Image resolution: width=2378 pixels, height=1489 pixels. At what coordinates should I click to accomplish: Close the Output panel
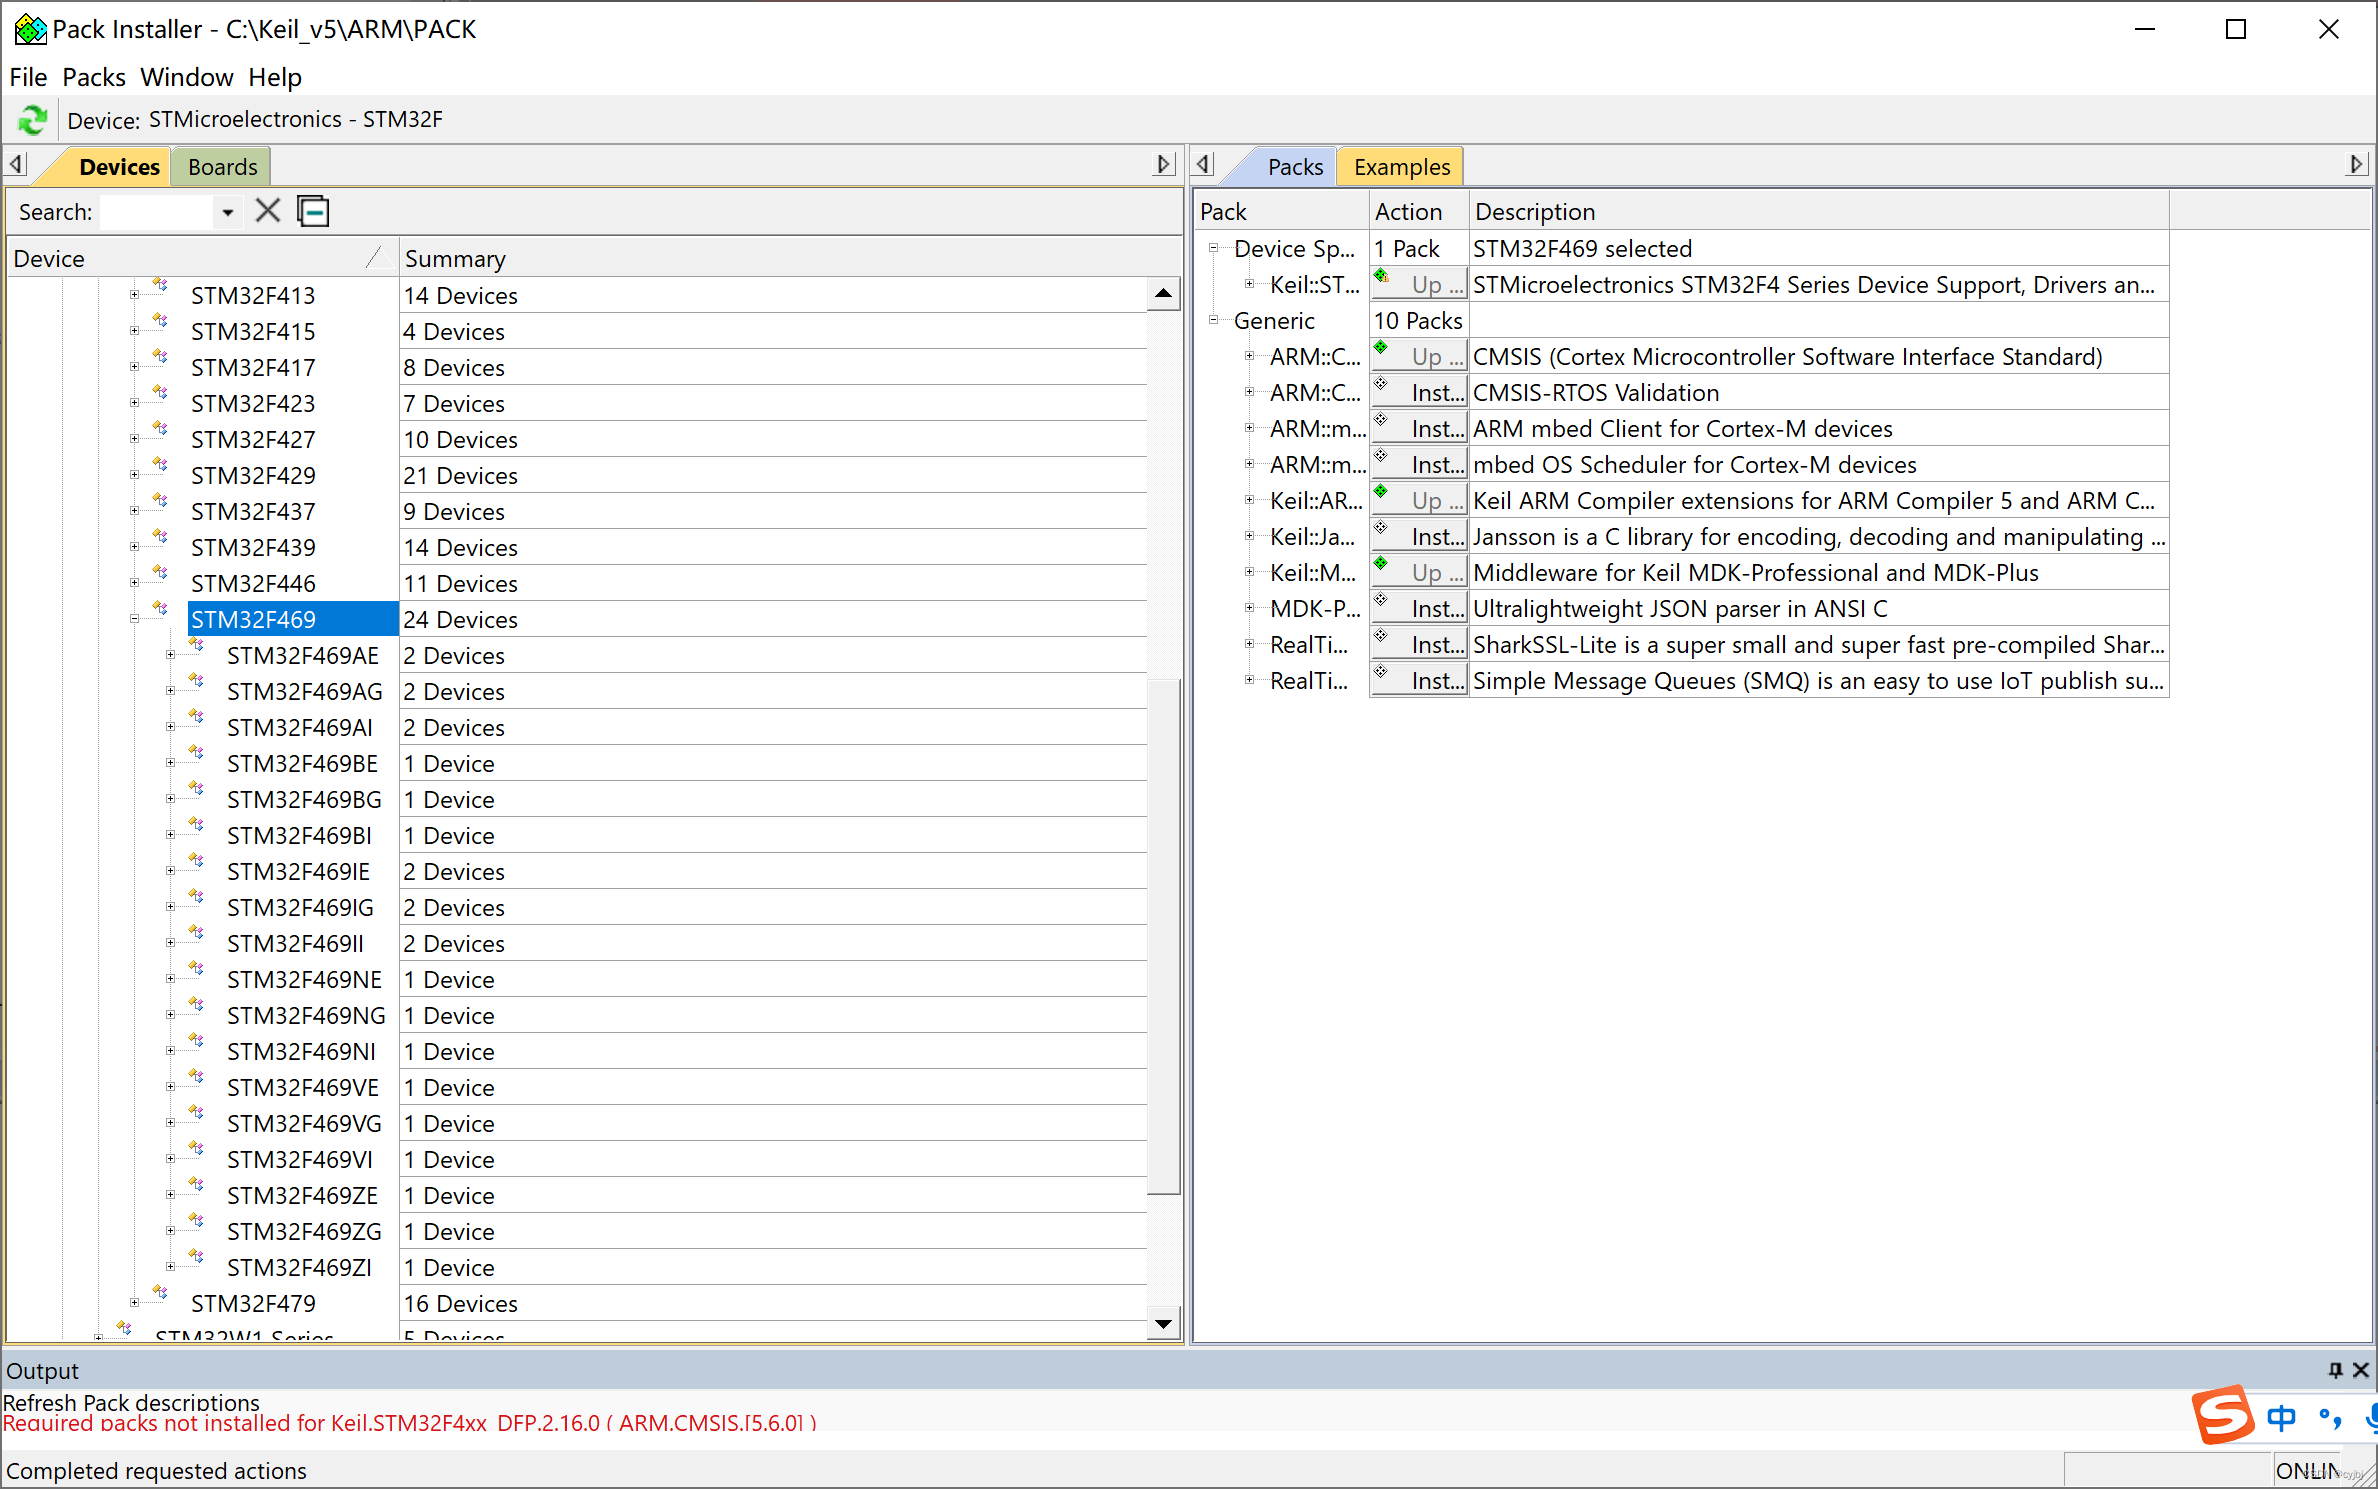click(2360, 1370)
